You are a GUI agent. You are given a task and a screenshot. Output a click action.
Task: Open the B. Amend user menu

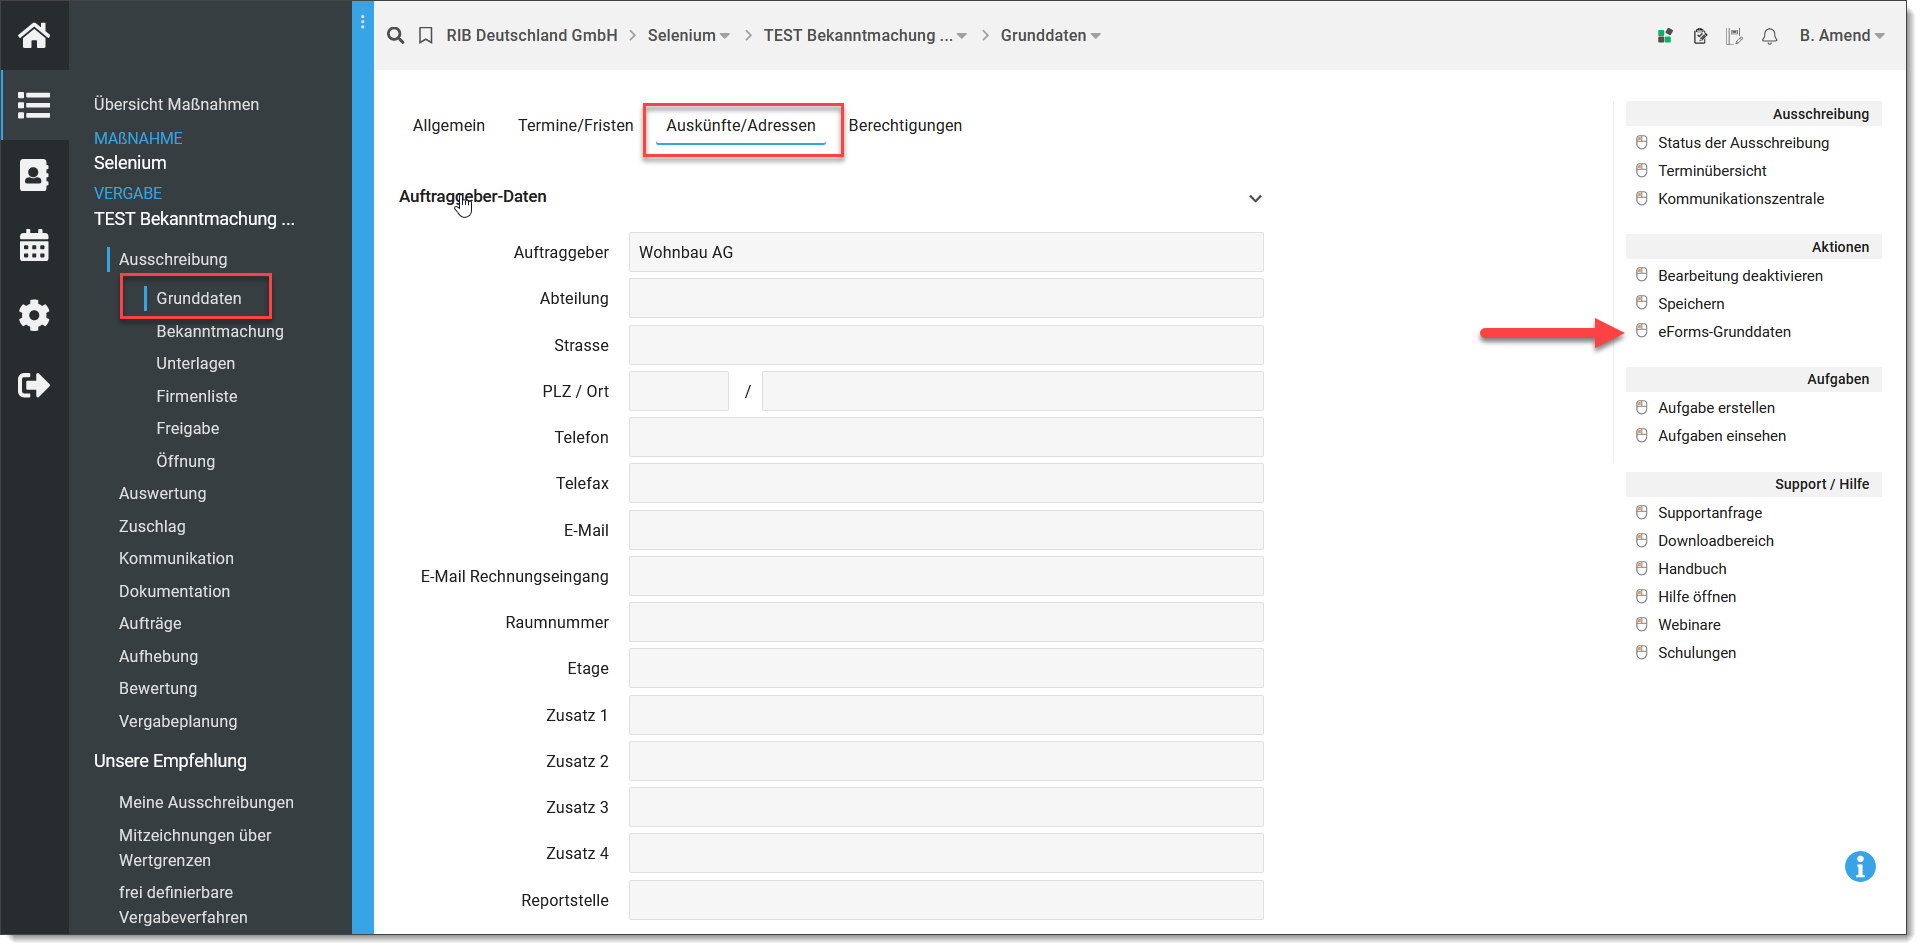click(1842, 36)
